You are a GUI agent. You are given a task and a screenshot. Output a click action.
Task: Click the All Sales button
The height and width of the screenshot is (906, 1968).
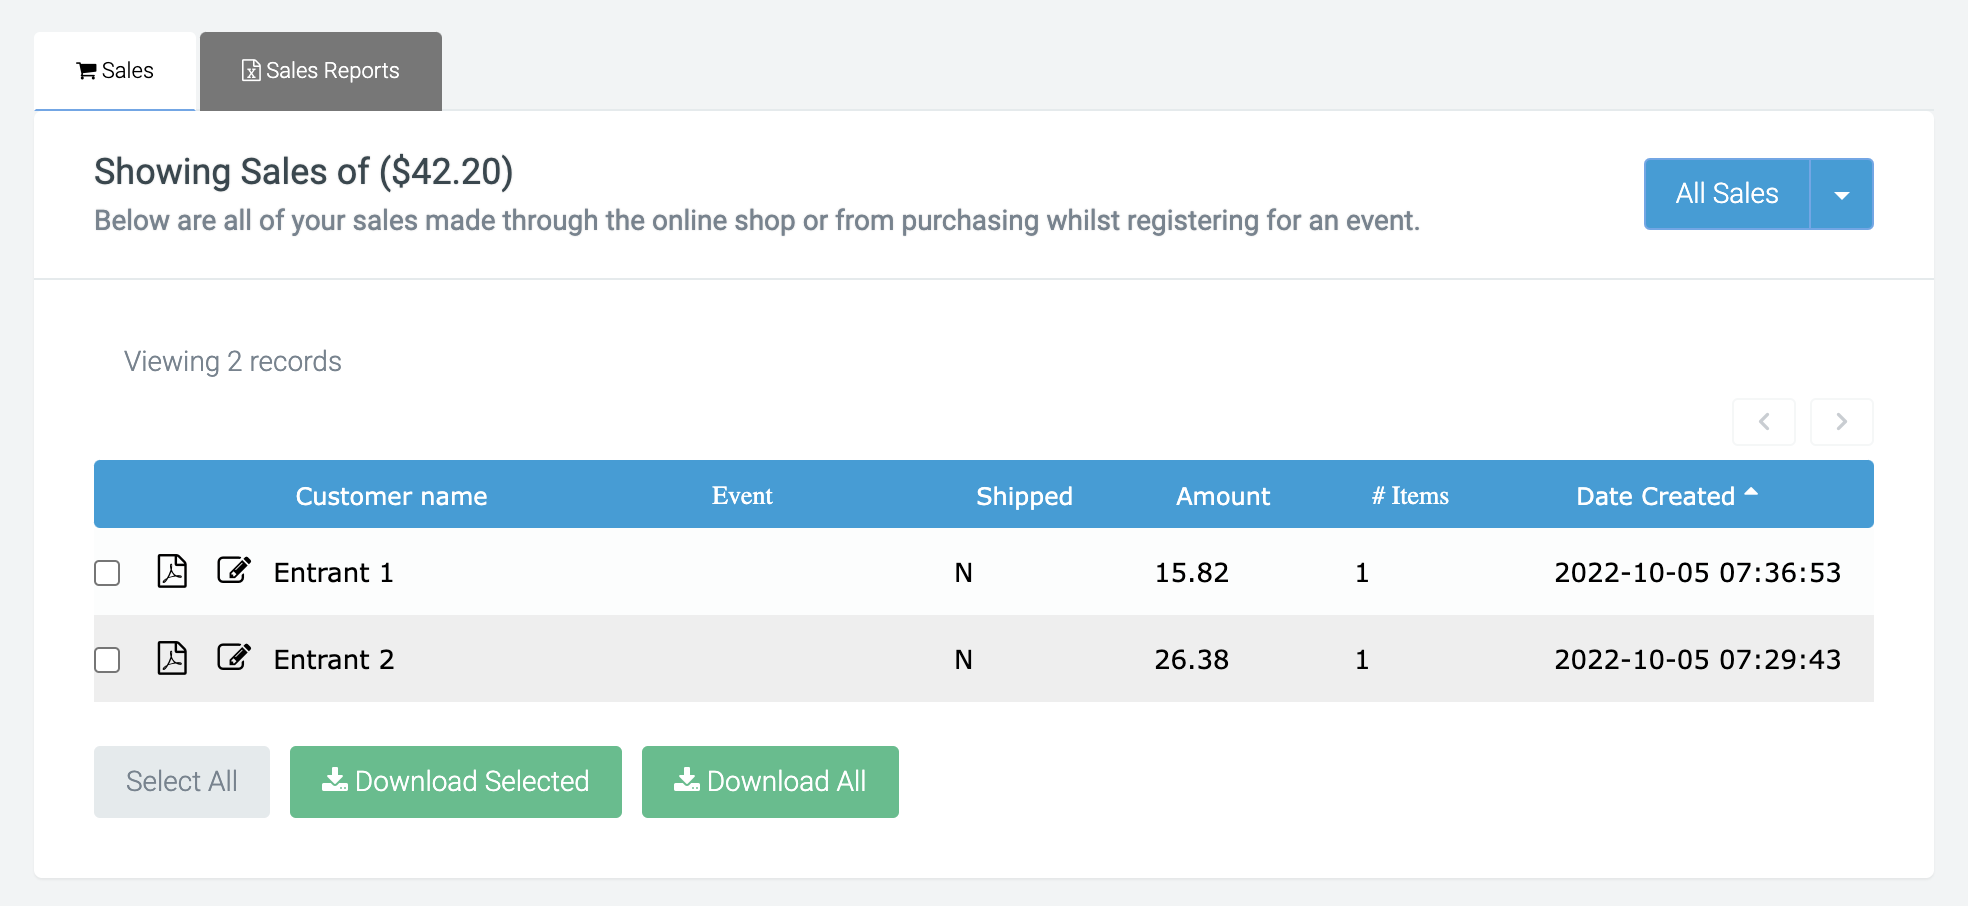pyautogui.click(x=1727, y=194)
